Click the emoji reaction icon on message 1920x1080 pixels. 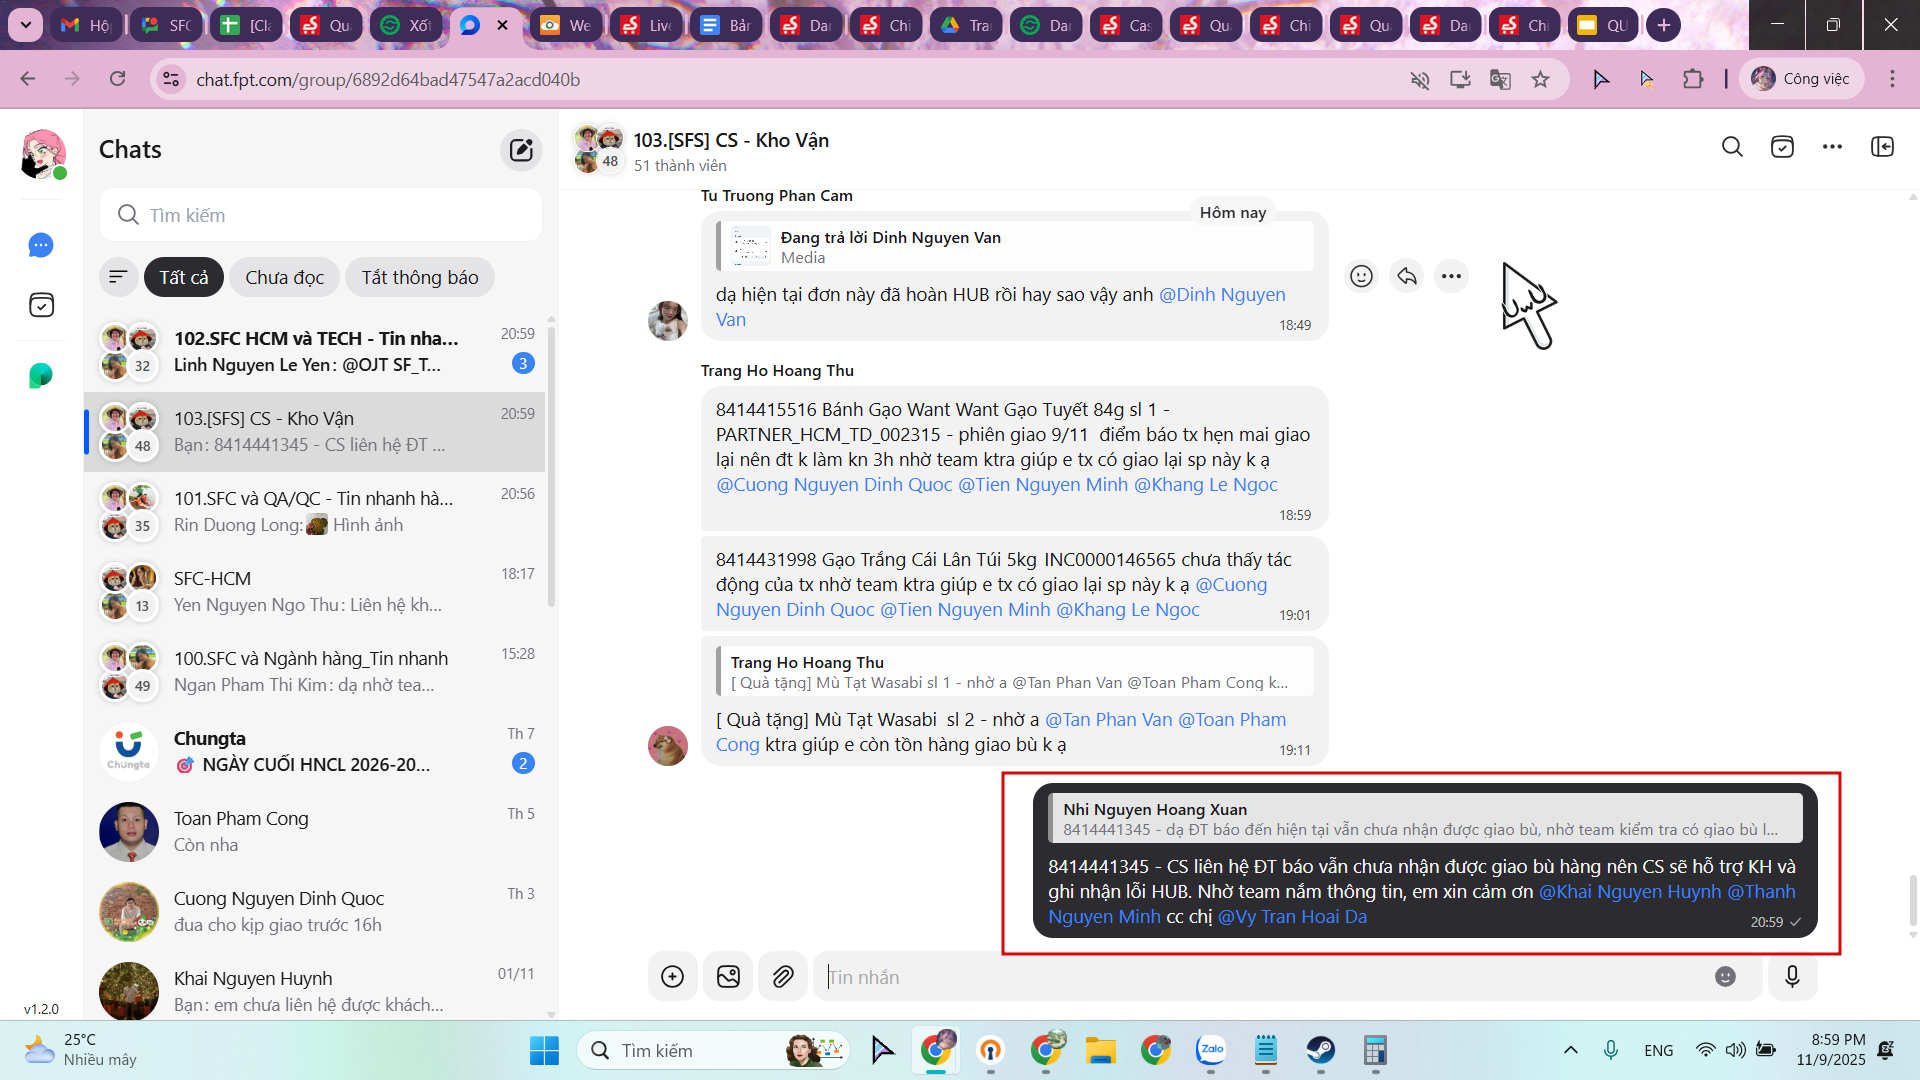click(x=1361, y=276)
